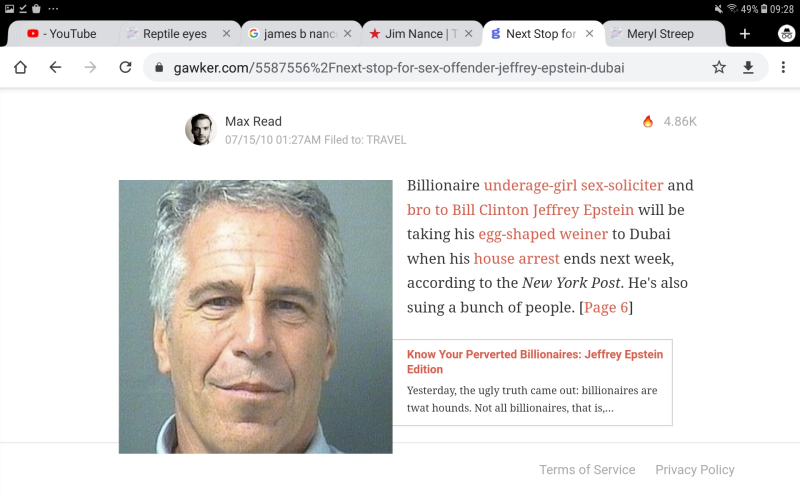The height and width of the screenshot is (500, 800).
Task: Reload the page with refresh icon
Action: point(126,67)
